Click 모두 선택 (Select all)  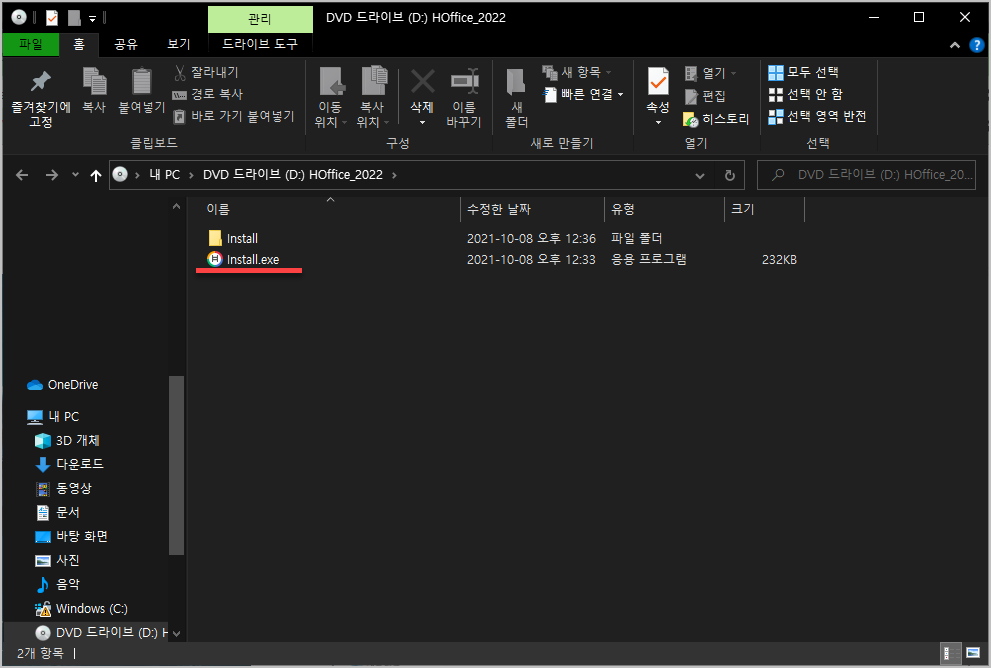coord(803,72)
